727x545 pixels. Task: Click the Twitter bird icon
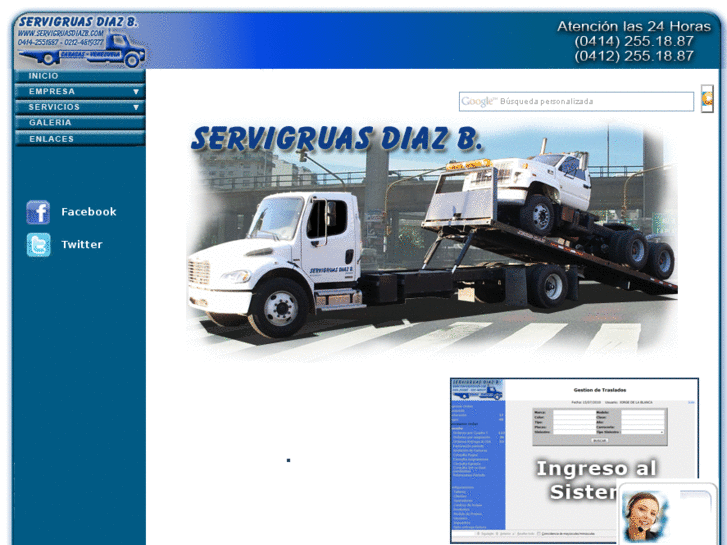point(38,245)
